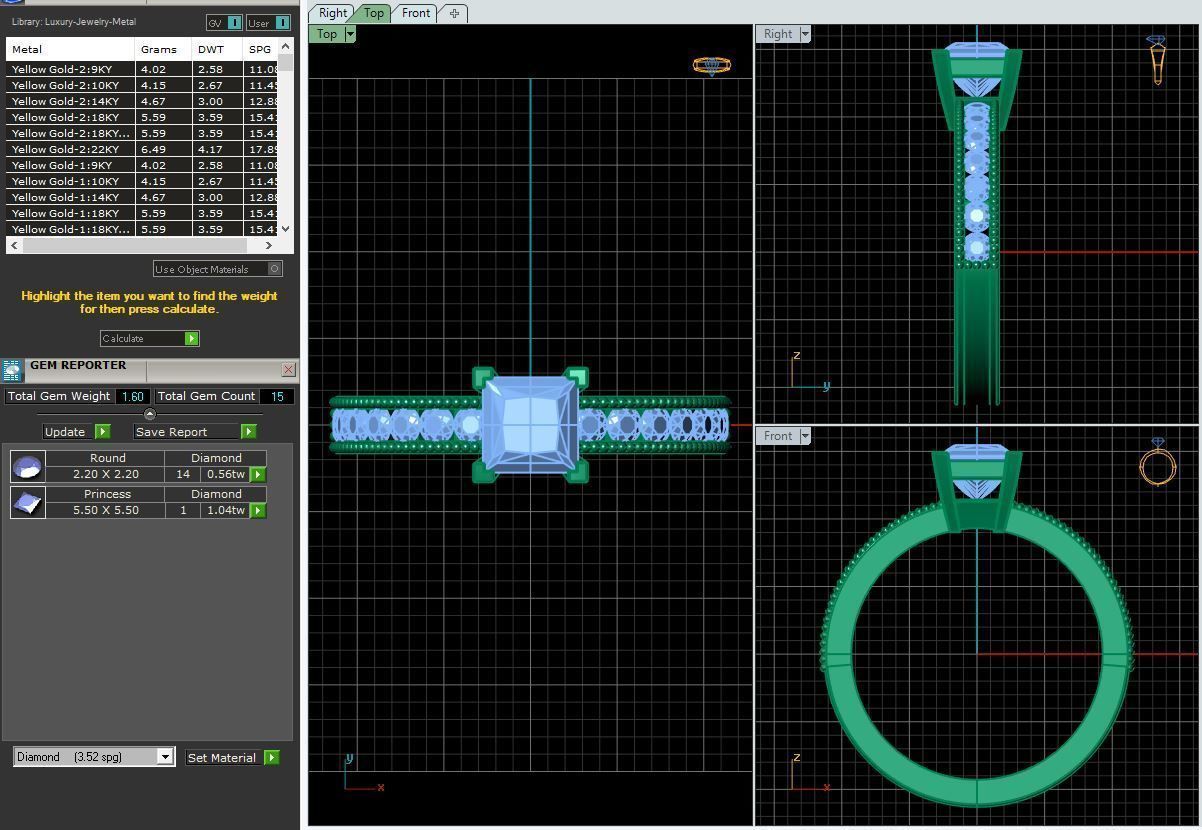Image resolution: width=1202 pixels, height=830 pixels.
Task: Click the 0.56tw weight cell
Action: point(225,474)
